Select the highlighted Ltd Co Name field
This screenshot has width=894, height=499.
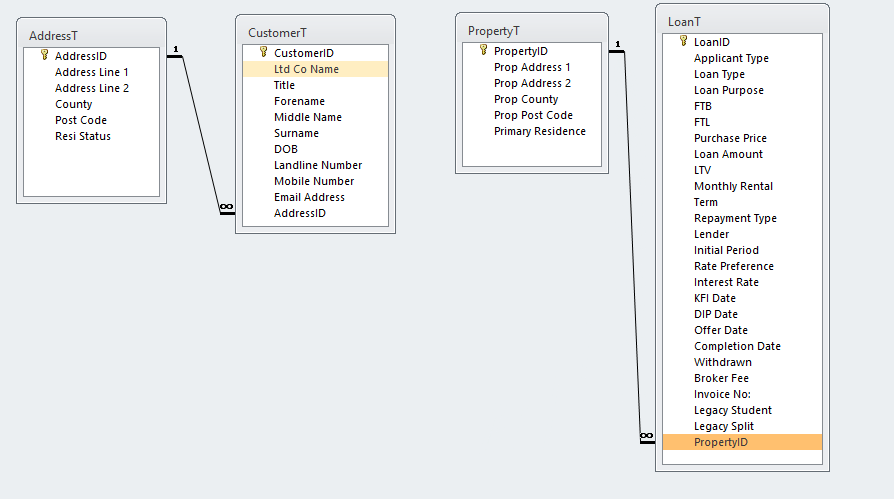pos(315,68)
